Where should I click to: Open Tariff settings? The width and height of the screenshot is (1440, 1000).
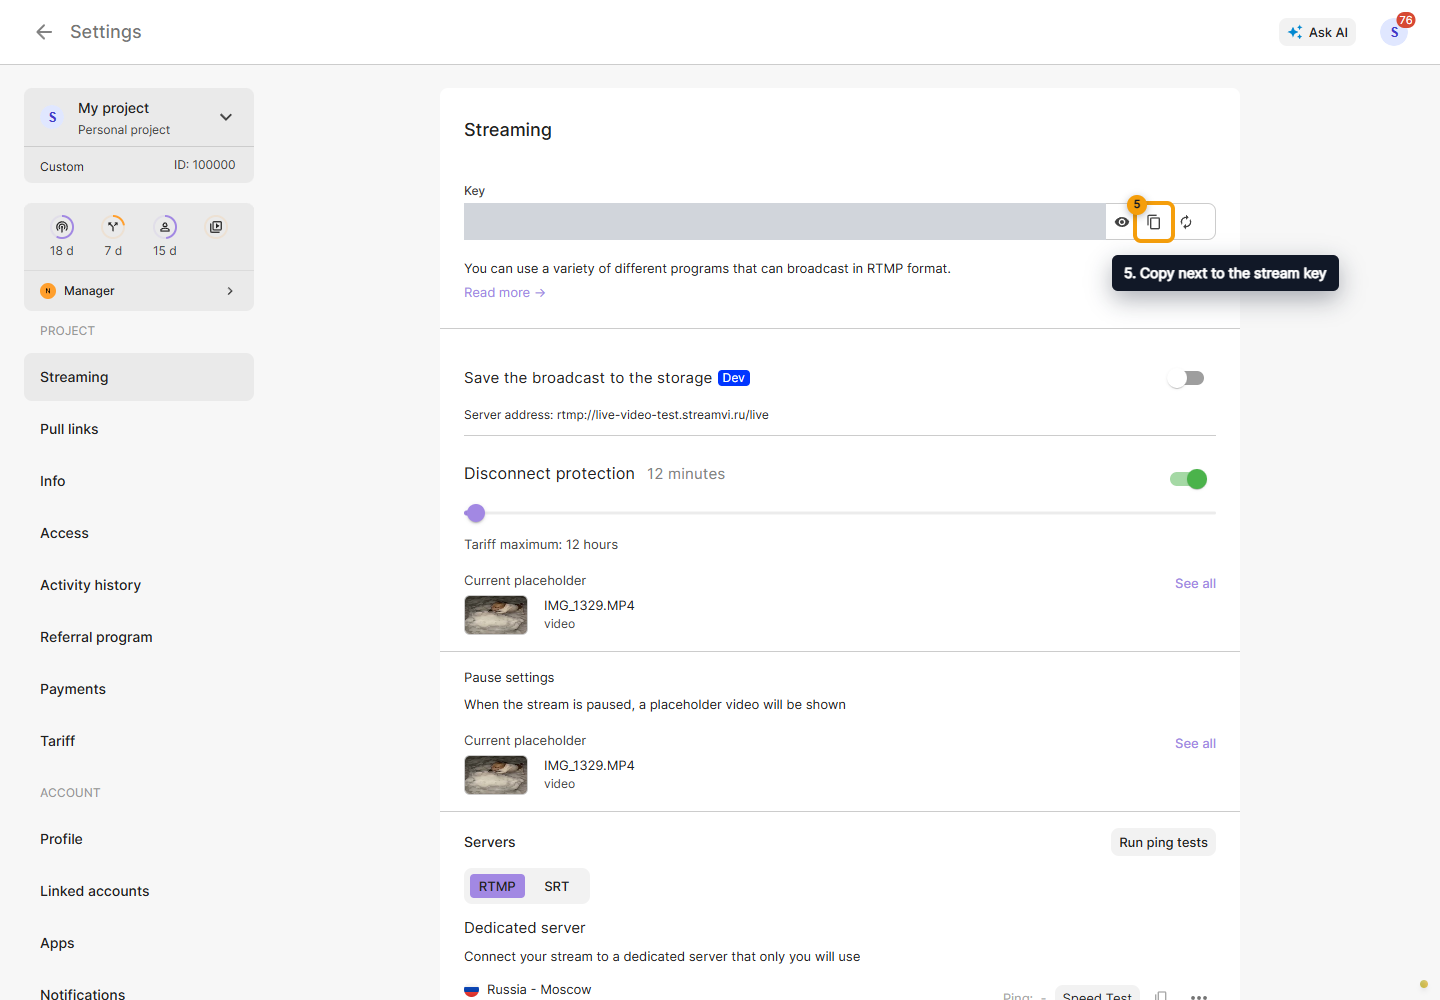[x=139, y=741]
